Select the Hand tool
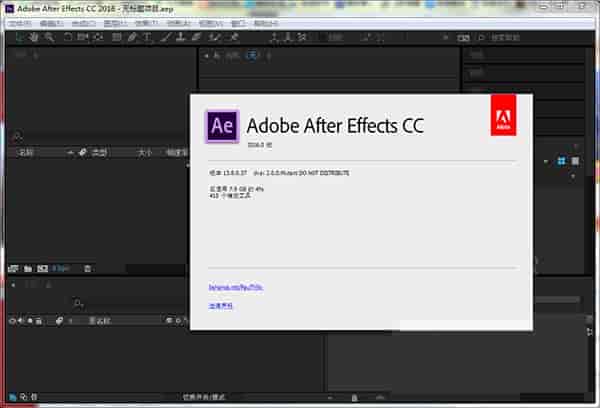The width and height of the screenshot is (600, 408). (34, 37)
